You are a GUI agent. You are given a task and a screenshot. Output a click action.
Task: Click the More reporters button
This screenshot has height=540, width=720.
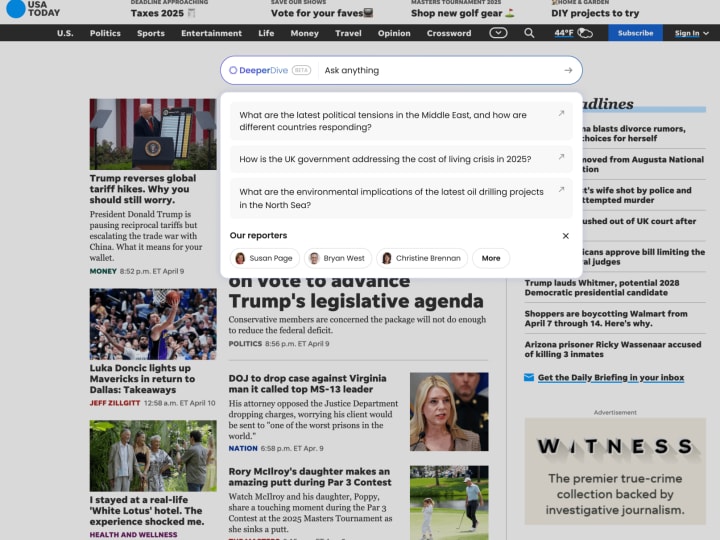491,258
